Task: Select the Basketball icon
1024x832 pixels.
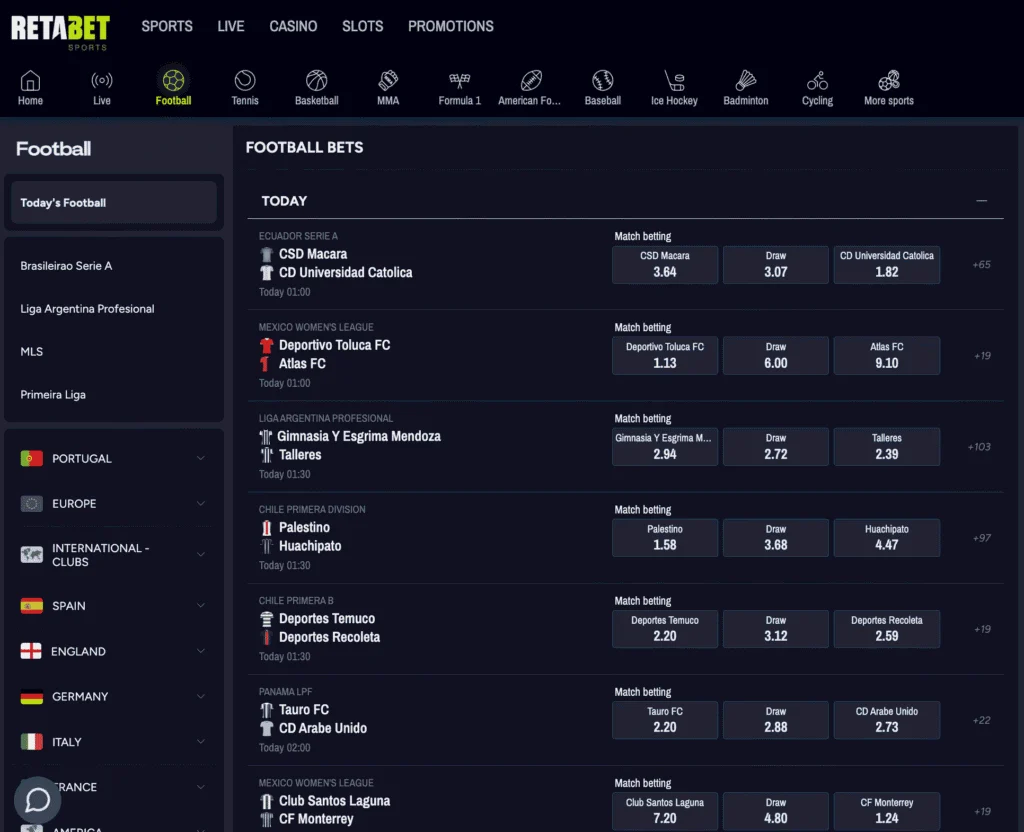Action: 316,80
